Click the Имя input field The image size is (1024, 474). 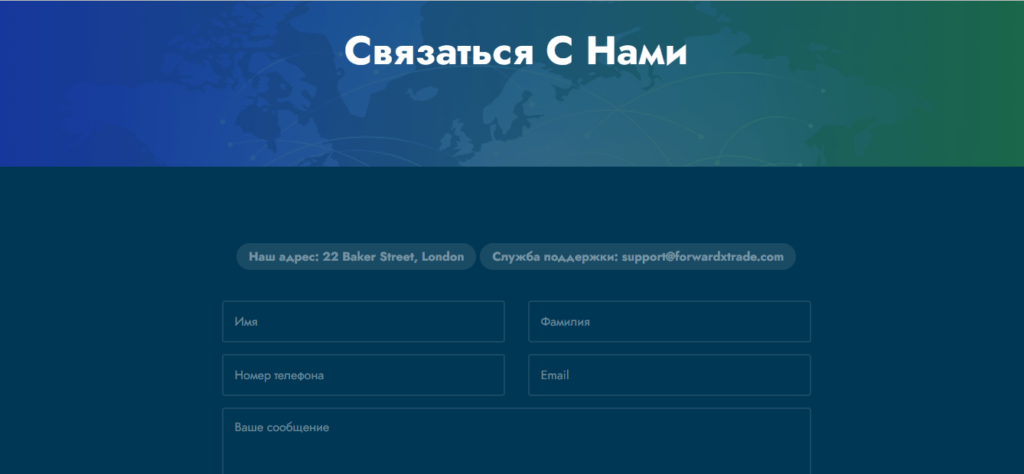(363, 321)
